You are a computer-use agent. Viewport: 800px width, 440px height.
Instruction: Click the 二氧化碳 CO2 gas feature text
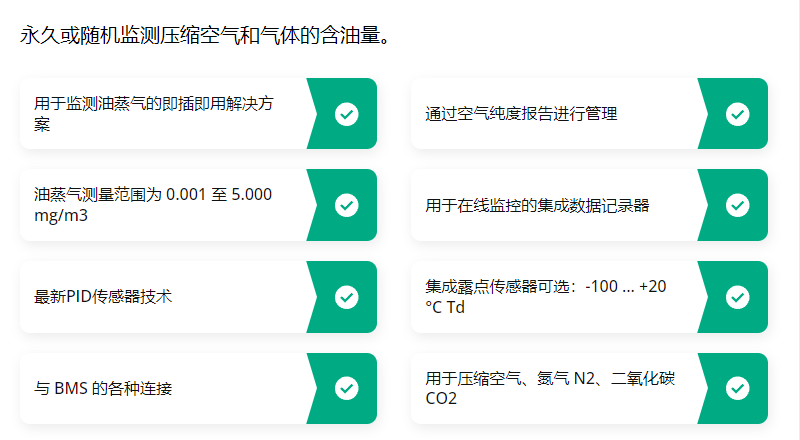pyautogui.click(x=550, y=388)
